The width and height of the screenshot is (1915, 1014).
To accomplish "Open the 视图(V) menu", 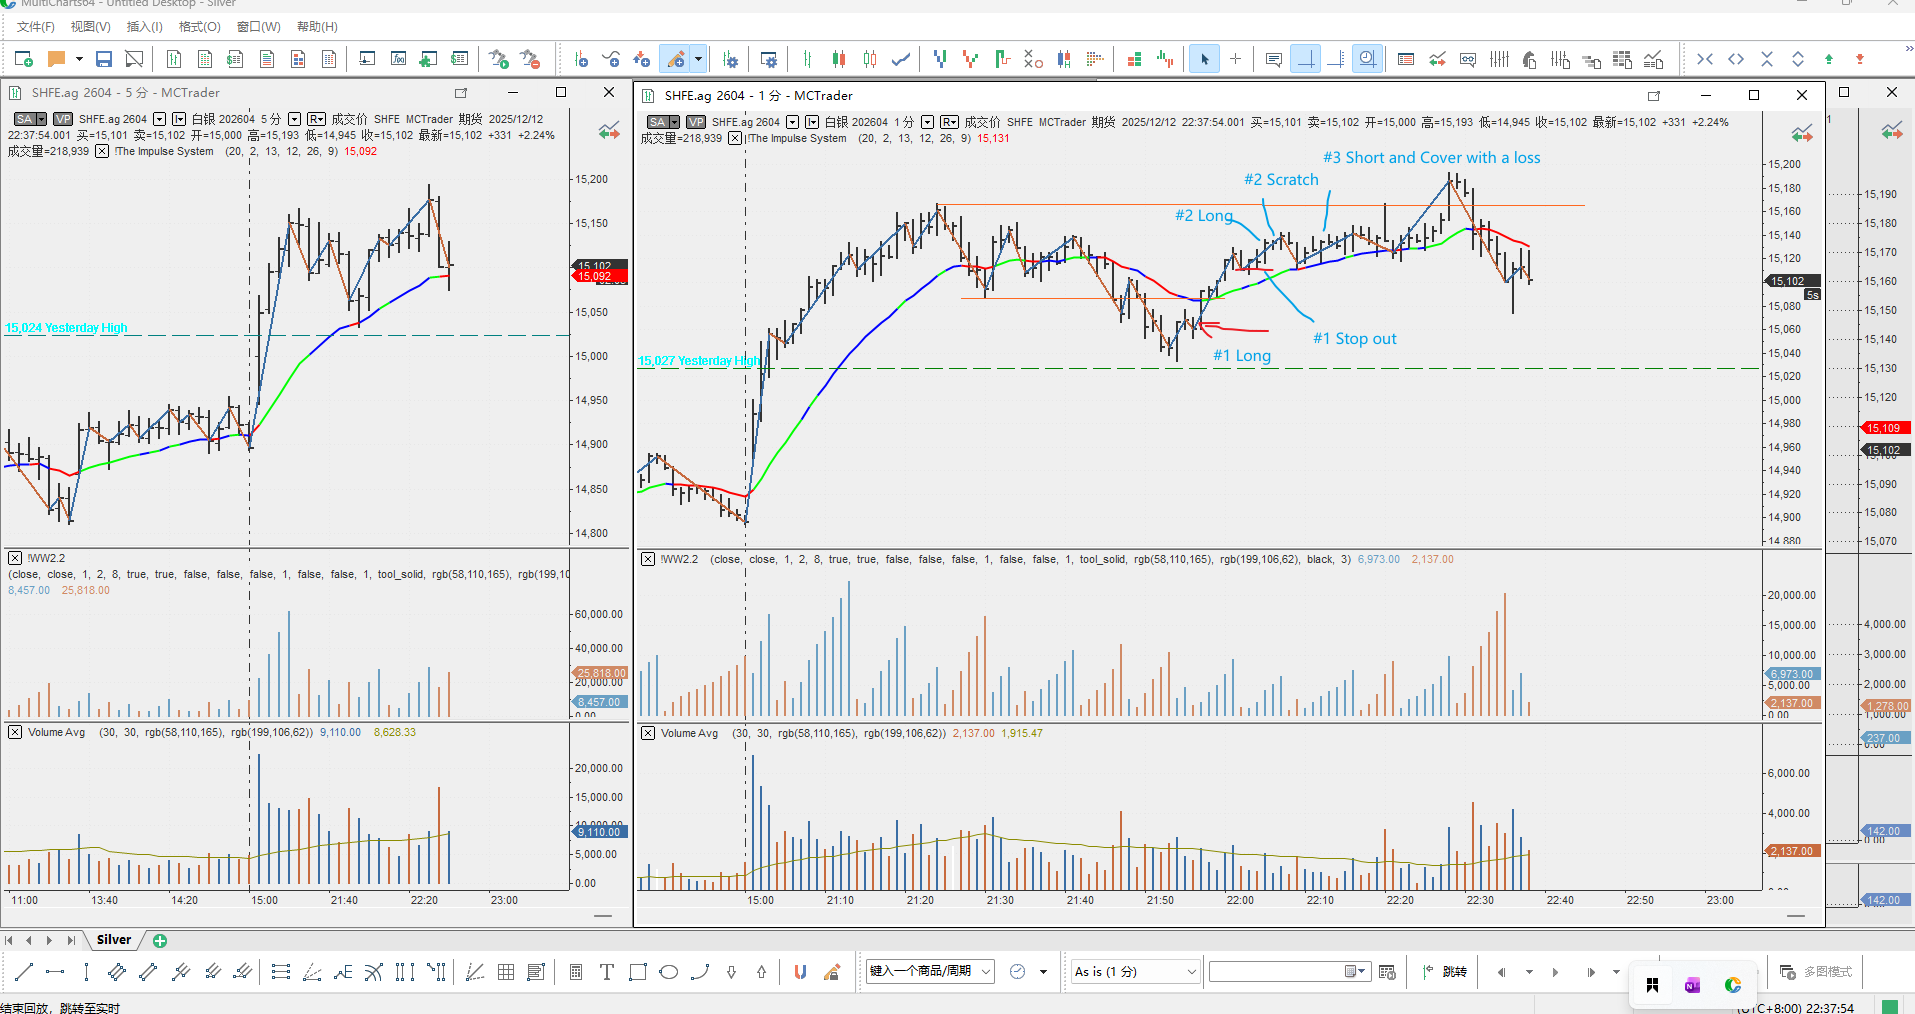I will click(x=90, y=27).
